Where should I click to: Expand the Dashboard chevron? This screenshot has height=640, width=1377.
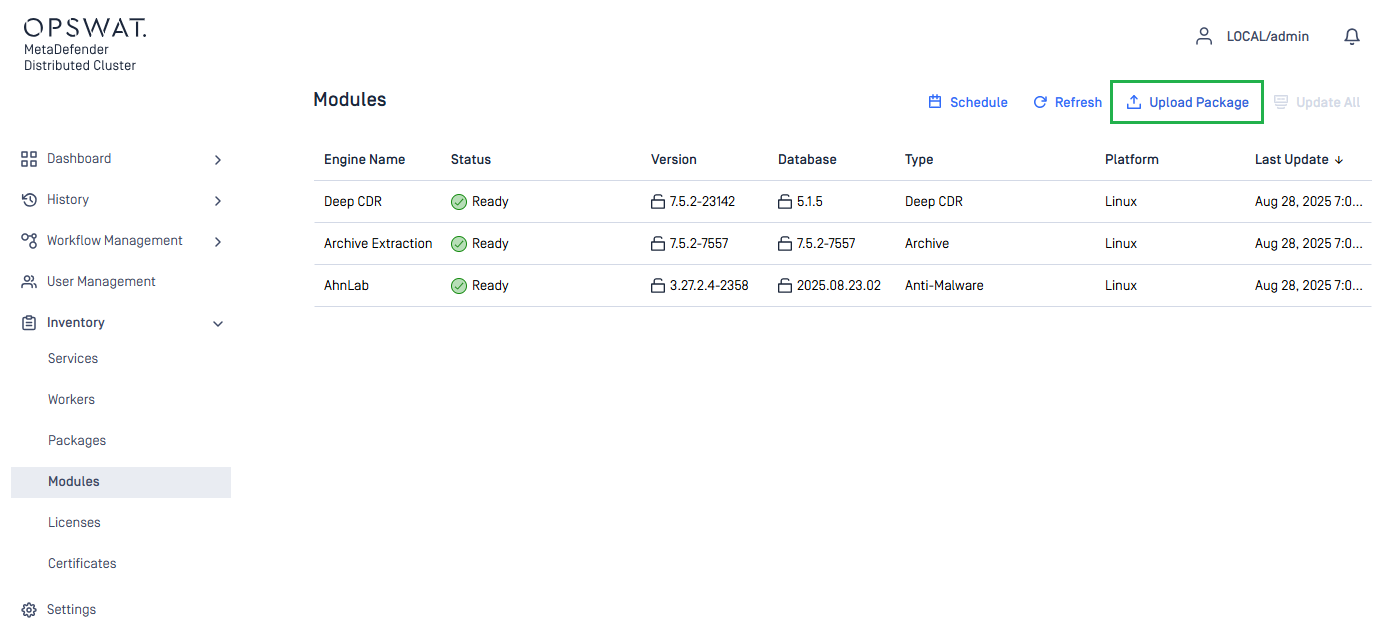(x=218, y=160)
